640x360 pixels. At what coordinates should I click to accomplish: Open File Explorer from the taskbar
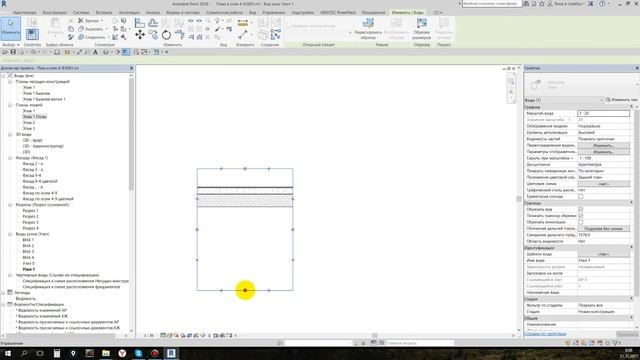click(x=106, y=353)
